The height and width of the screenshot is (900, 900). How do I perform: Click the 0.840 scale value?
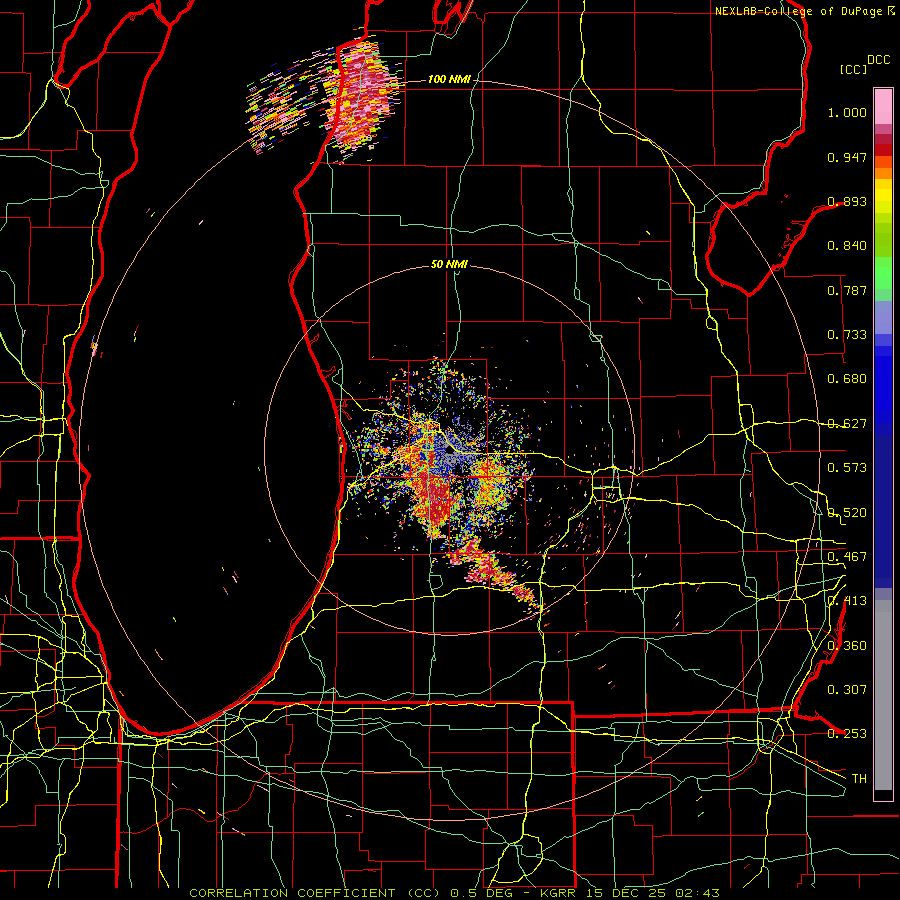click(847, 246)
